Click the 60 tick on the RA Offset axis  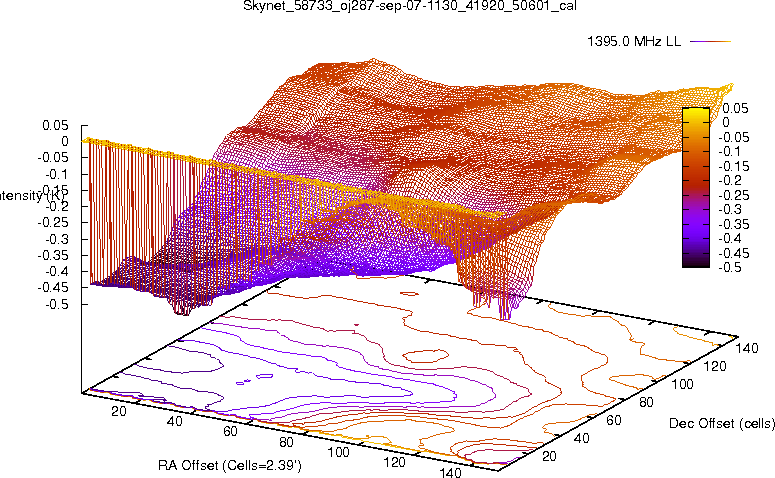[230, 432]
